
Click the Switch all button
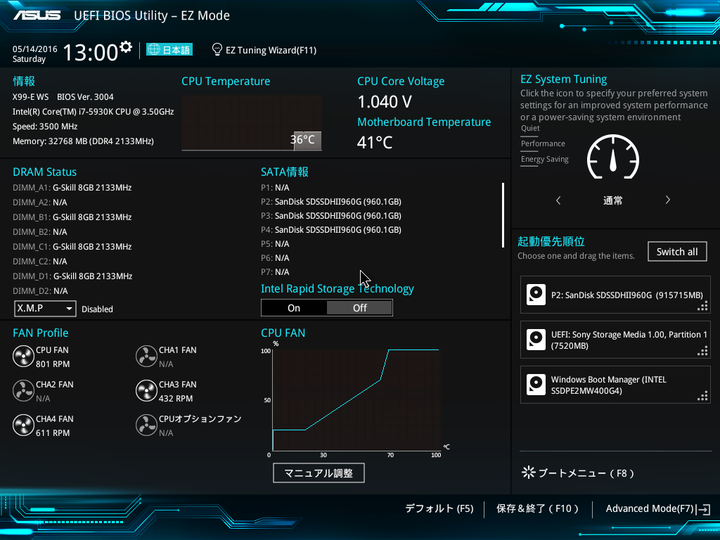677,252
